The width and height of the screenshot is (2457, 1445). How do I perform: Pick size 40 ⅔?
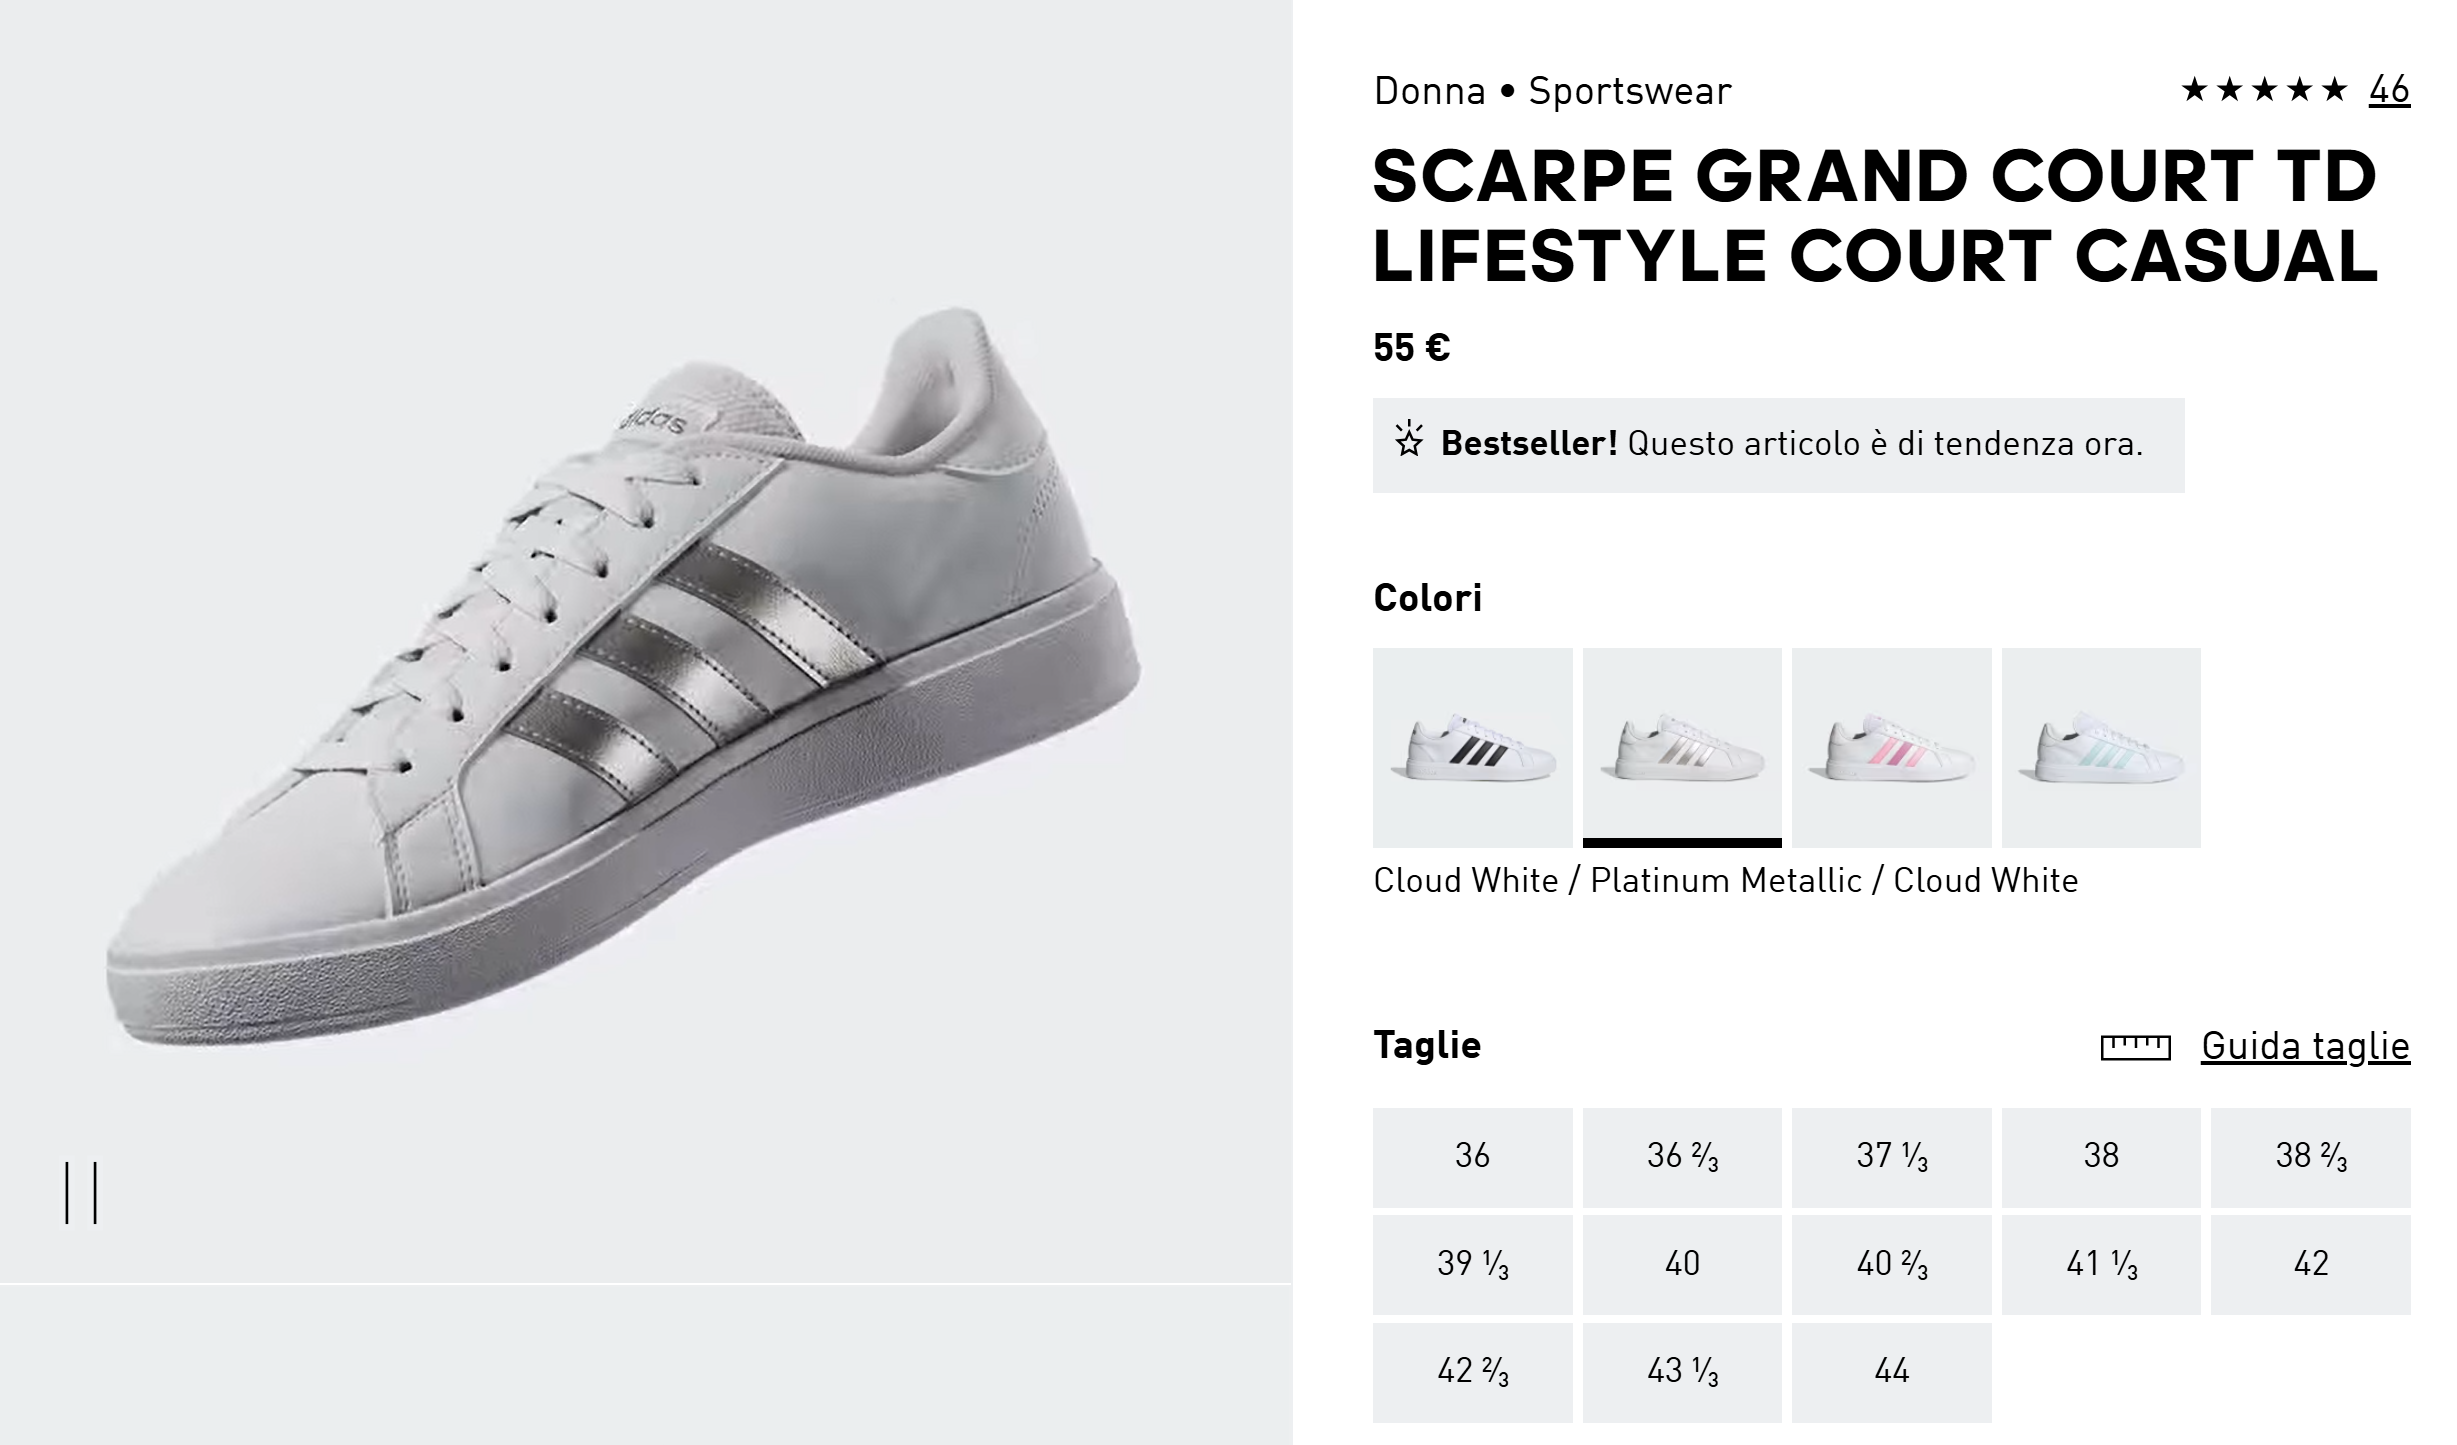tap(1892, 1264)
